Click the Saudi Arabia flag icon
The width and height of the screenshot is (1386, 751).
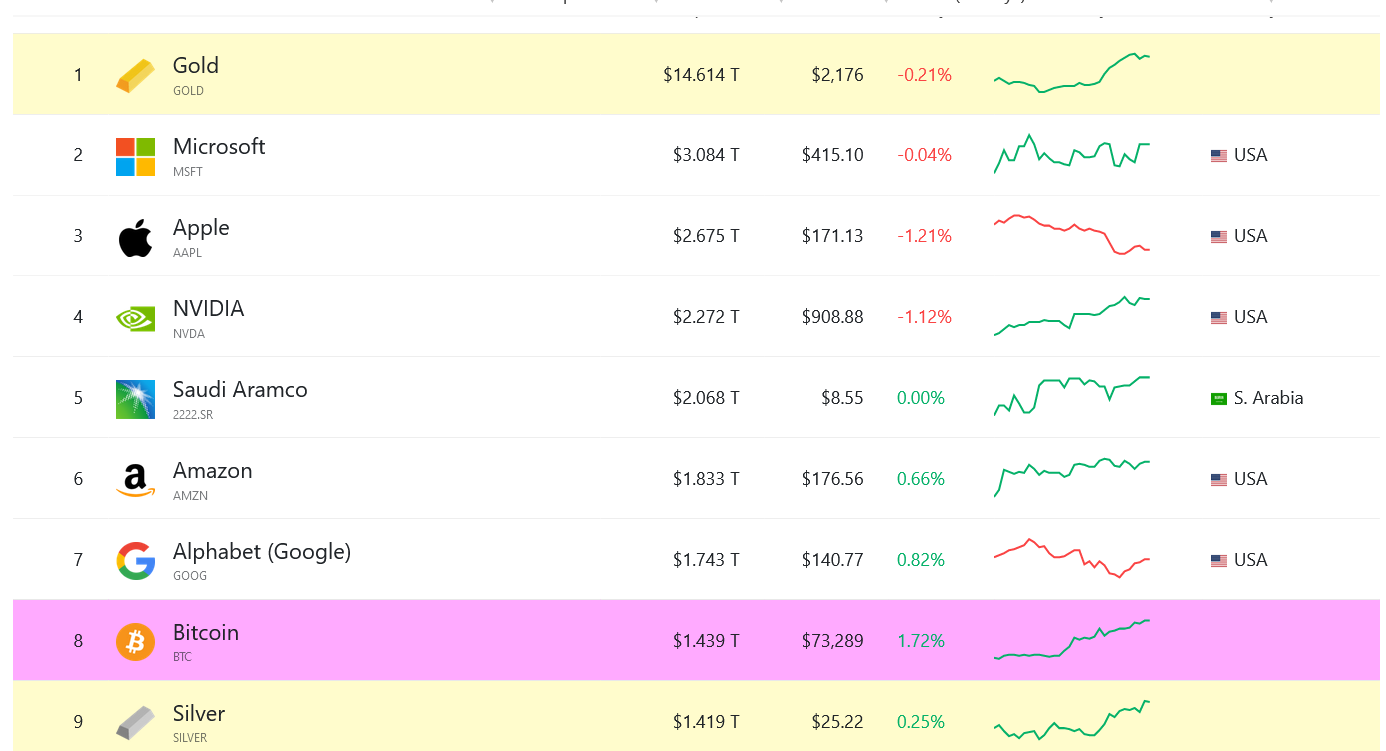(x=1218, y=399)
